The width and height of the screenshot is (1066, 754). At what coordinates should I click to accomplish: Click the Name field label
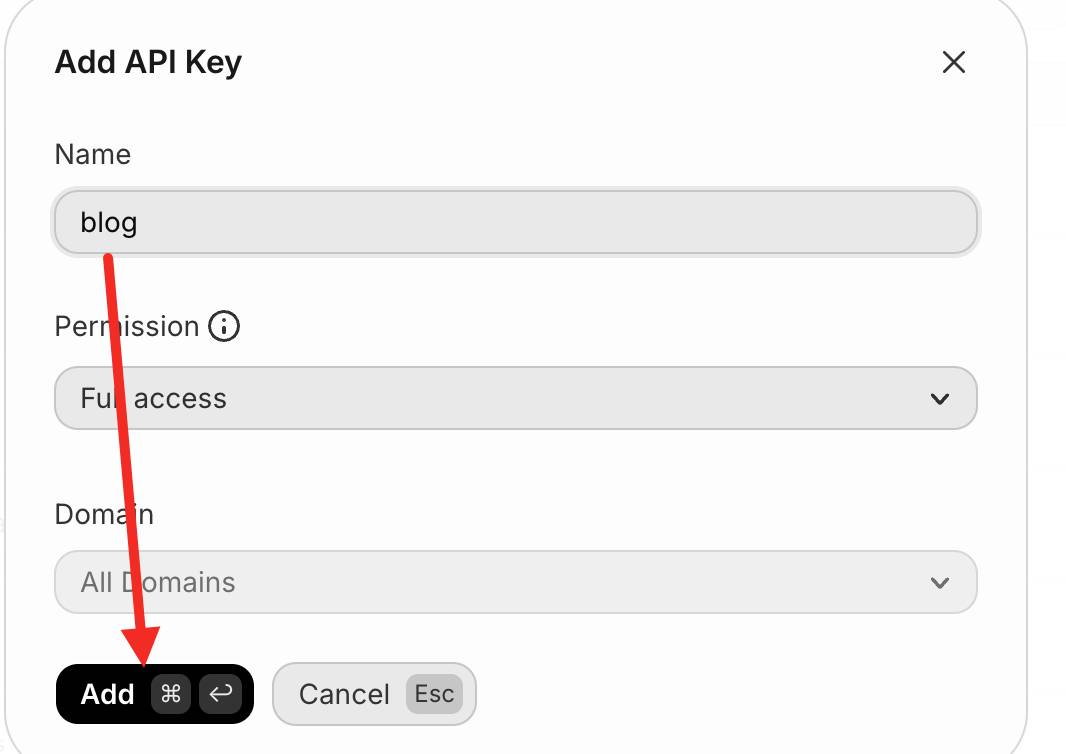[x=92, y=154]
